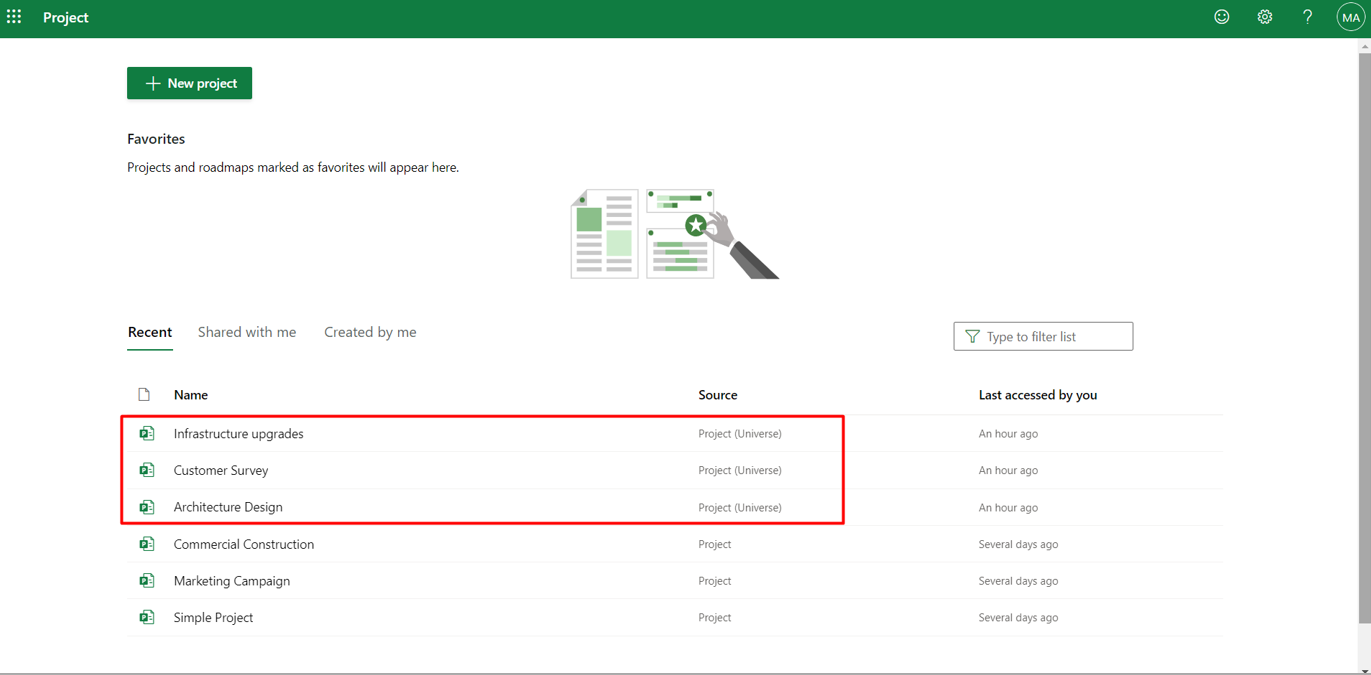1371x675 pixels.
Task: Click Several days ago for Commercial Construction
Action: [x=1018, y=544]
